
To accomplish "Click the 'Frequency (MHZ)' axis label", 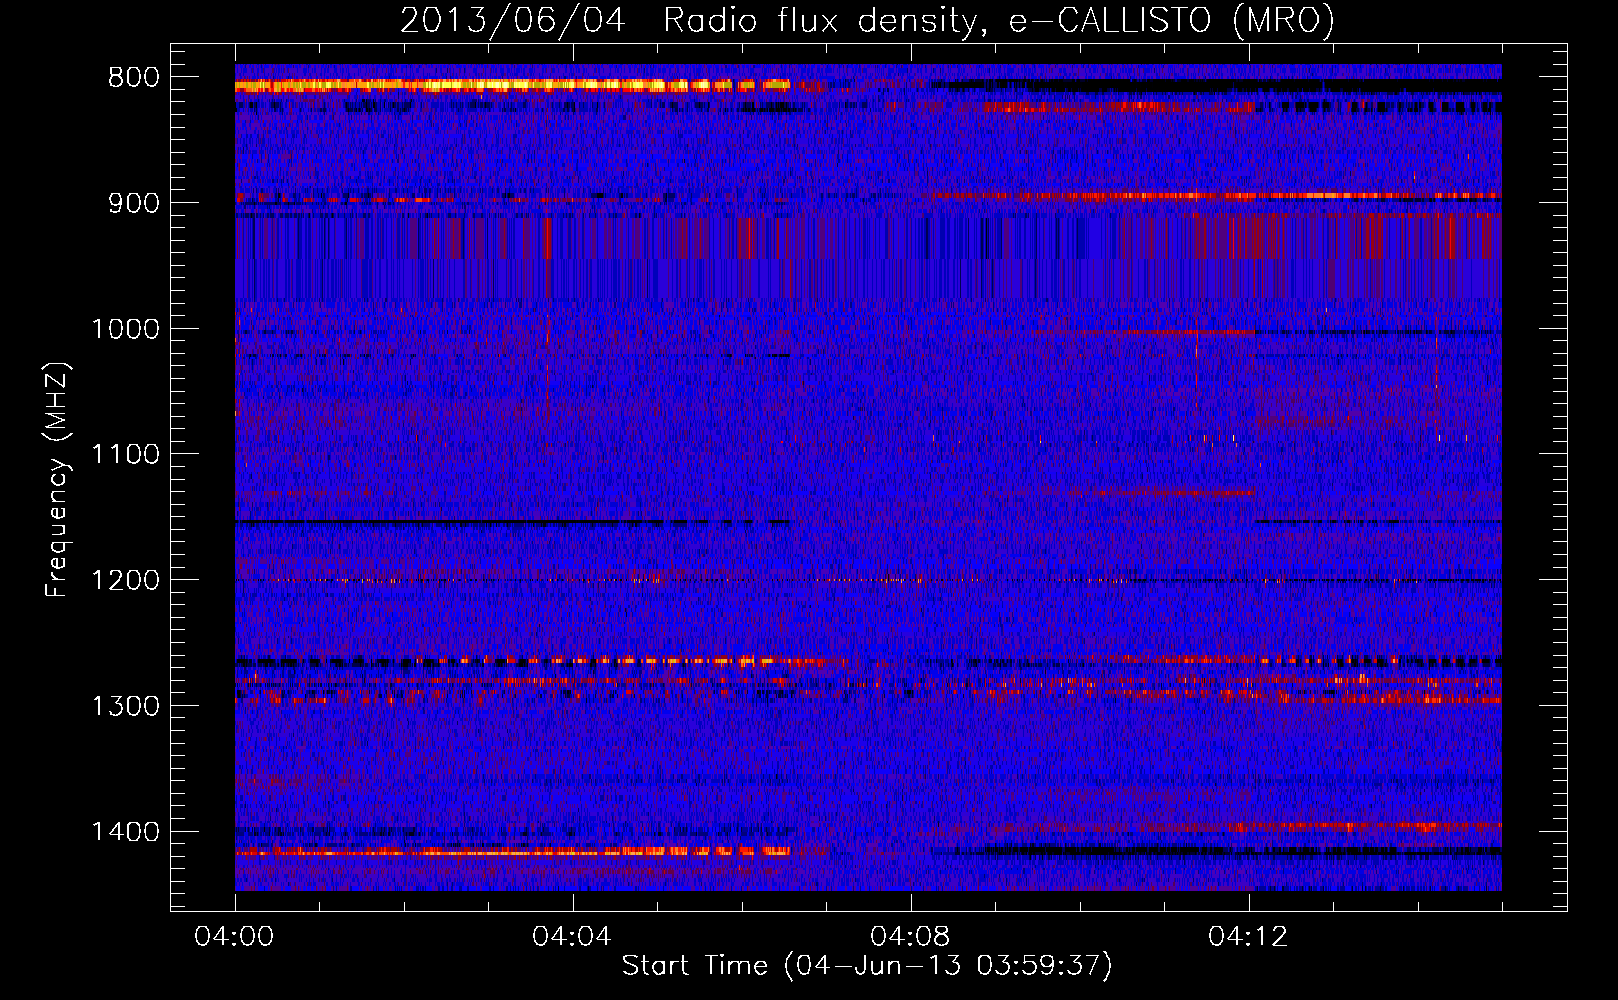I will [57, 480].
